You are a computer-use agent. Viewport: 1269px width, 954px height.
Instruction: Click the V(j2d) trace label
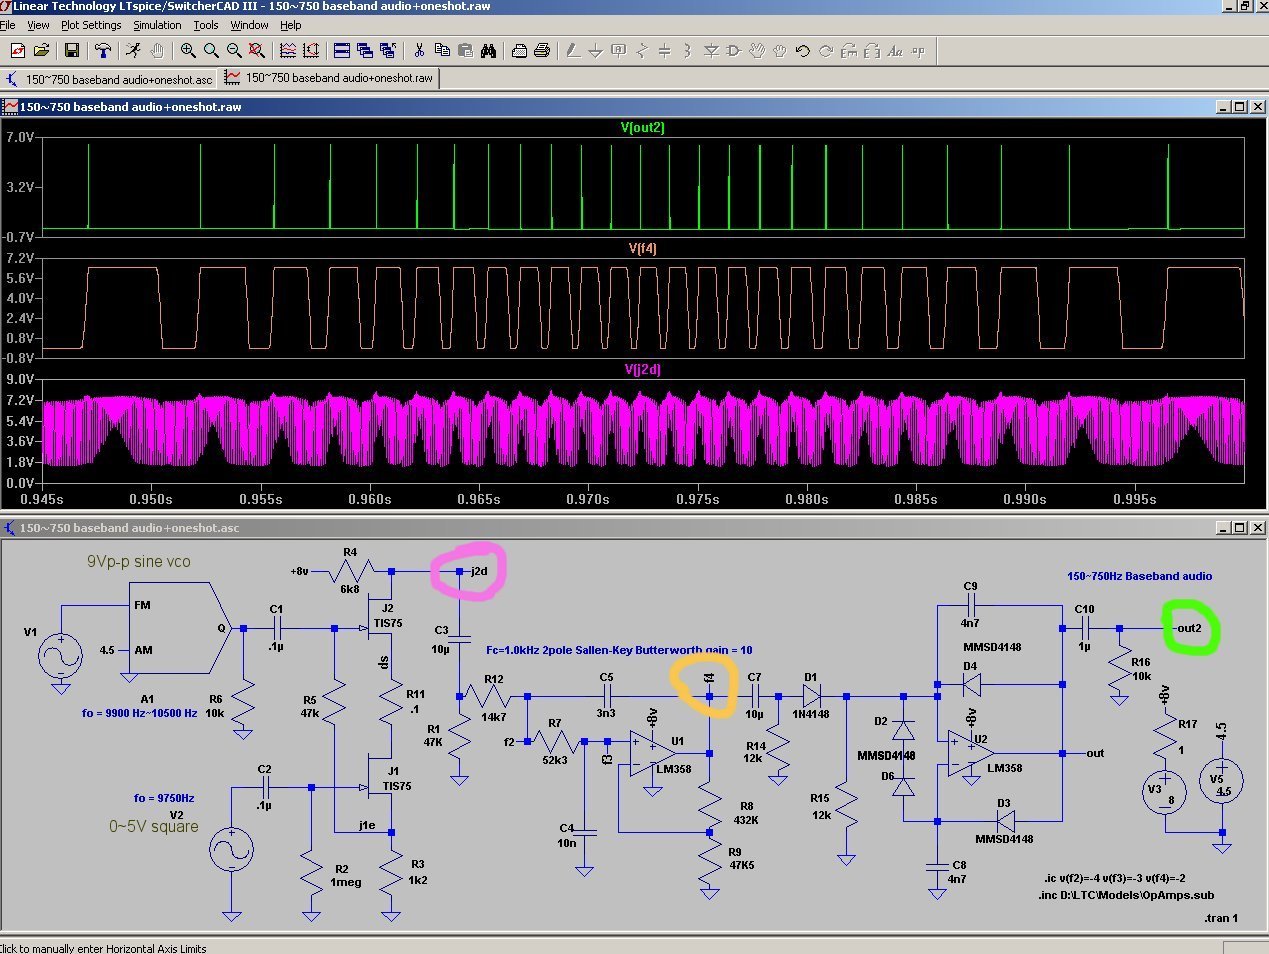[x=642, y=370]
